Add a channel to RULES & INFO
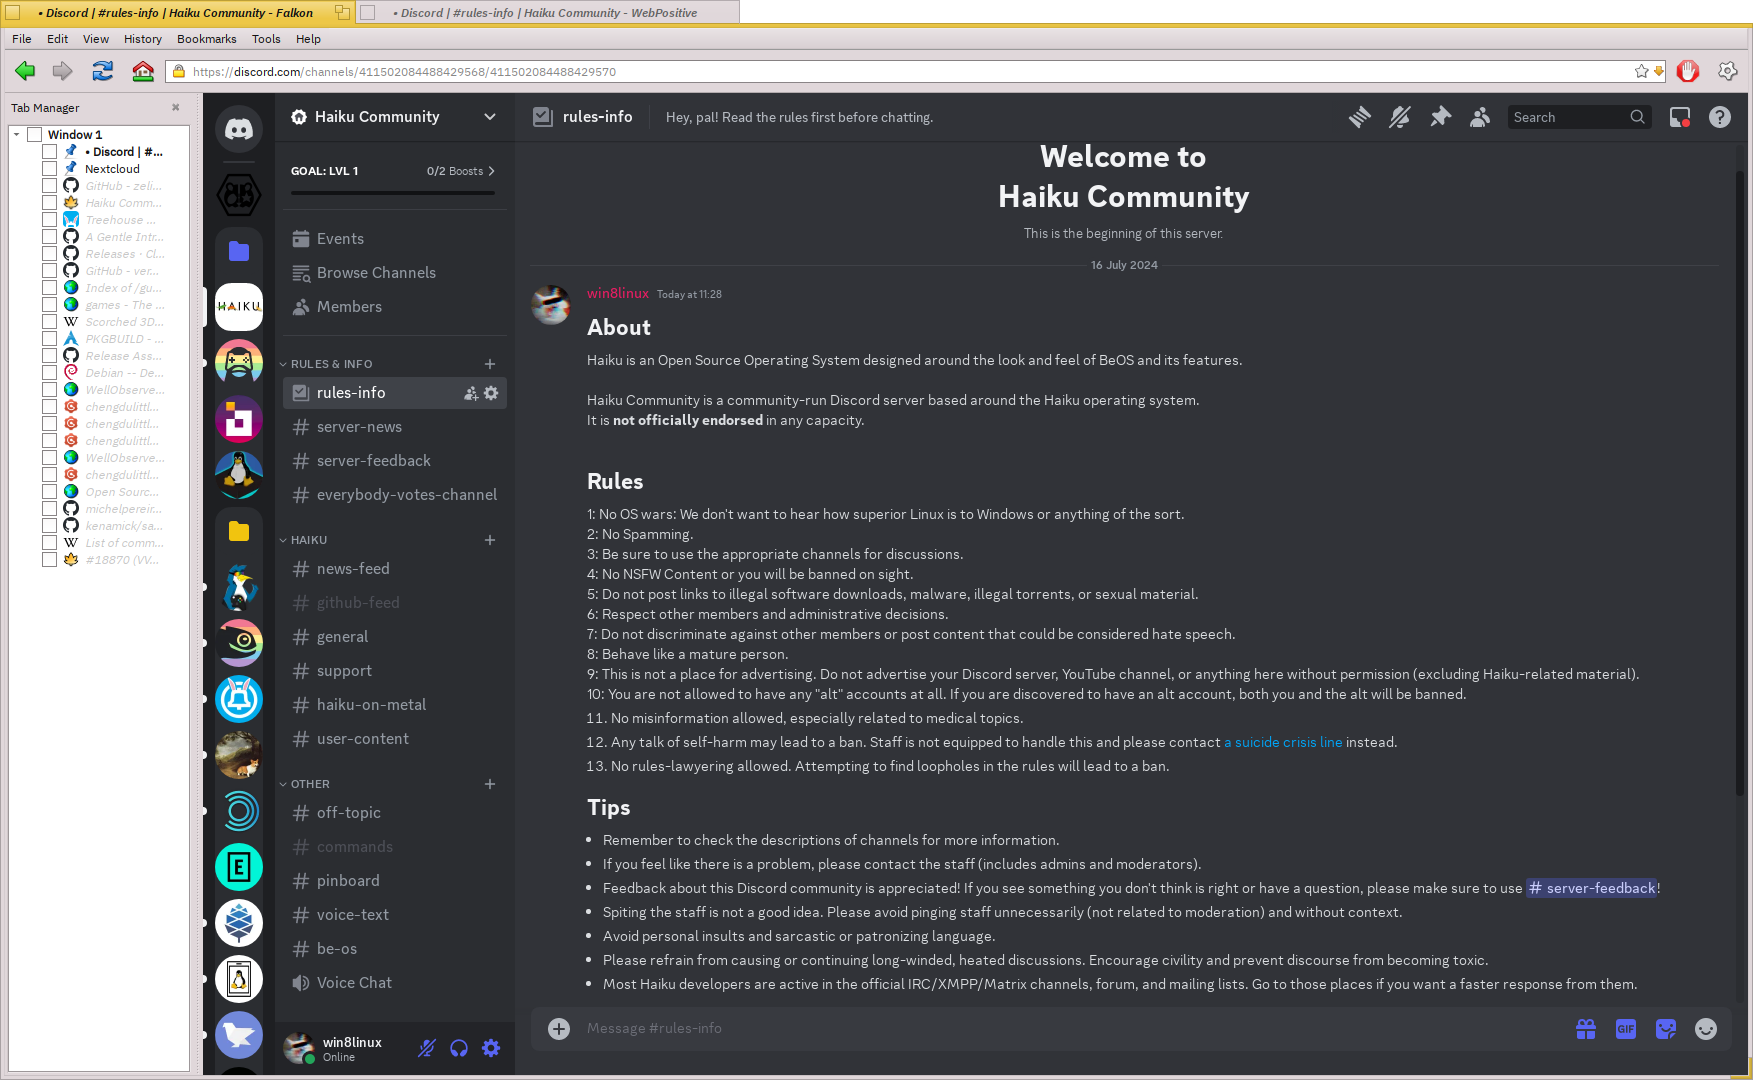The height and width of the screenshot is (1080, 1753). [x=490, y=364]
